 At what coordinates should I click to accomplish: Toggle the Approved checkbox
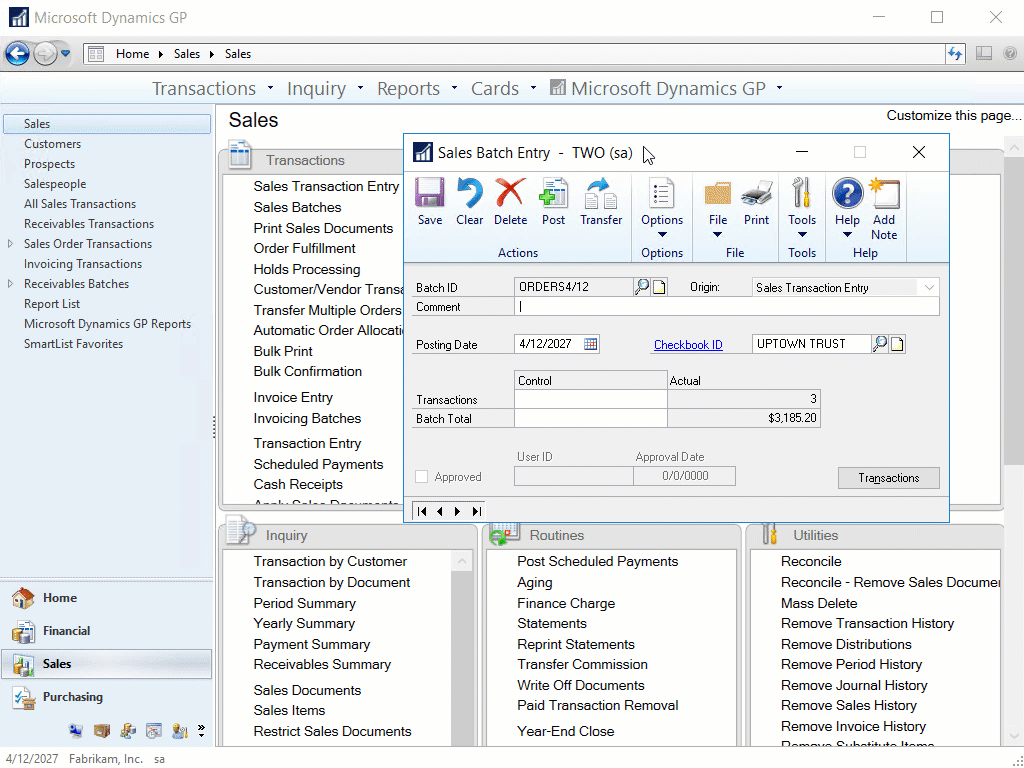coord(422,477)
